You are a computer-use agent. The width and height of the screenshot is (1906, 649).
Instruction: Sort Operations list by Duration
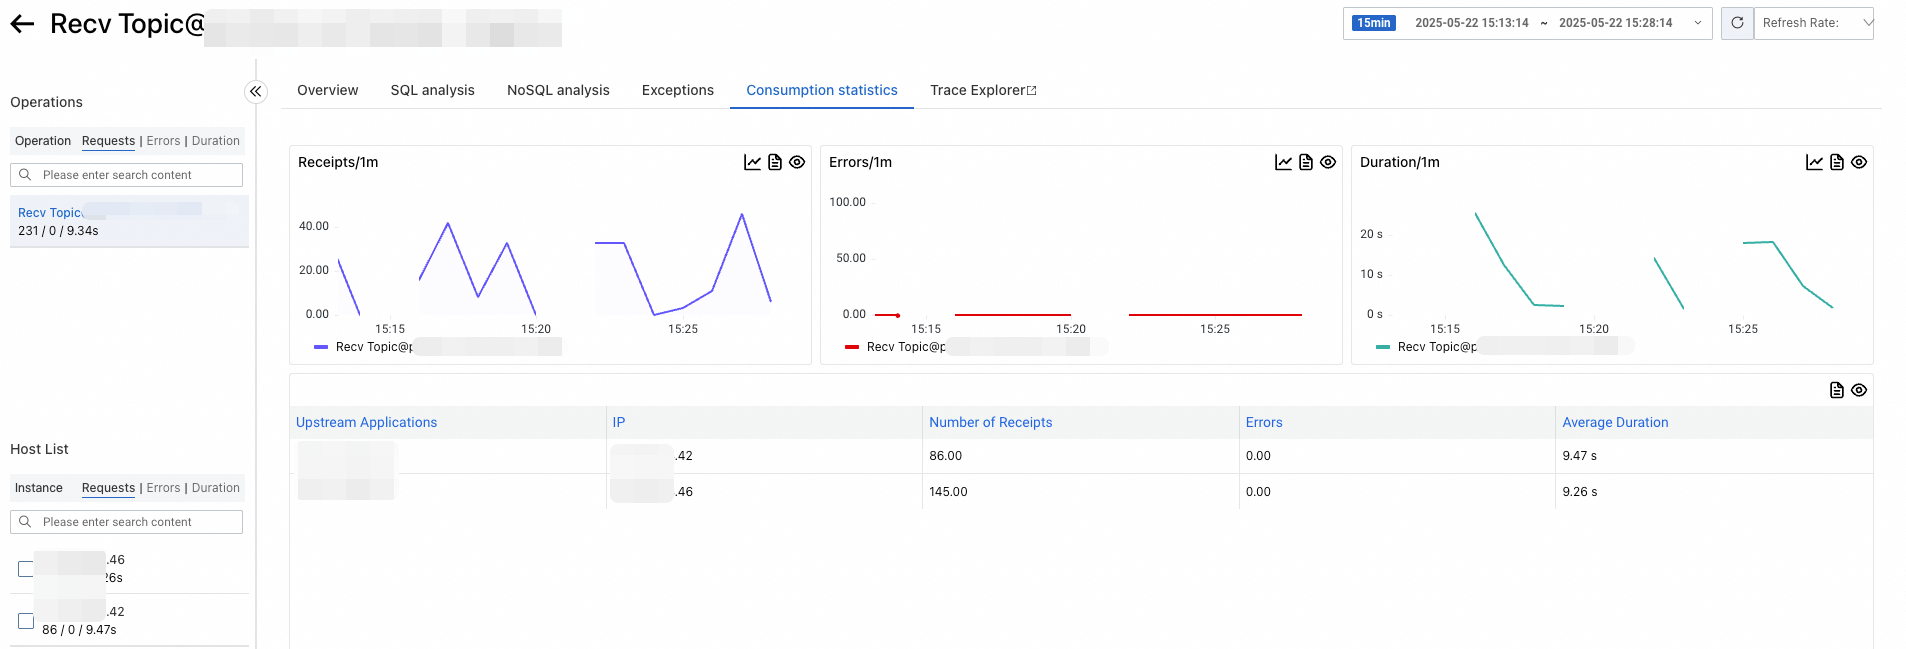tap(216, 141)
